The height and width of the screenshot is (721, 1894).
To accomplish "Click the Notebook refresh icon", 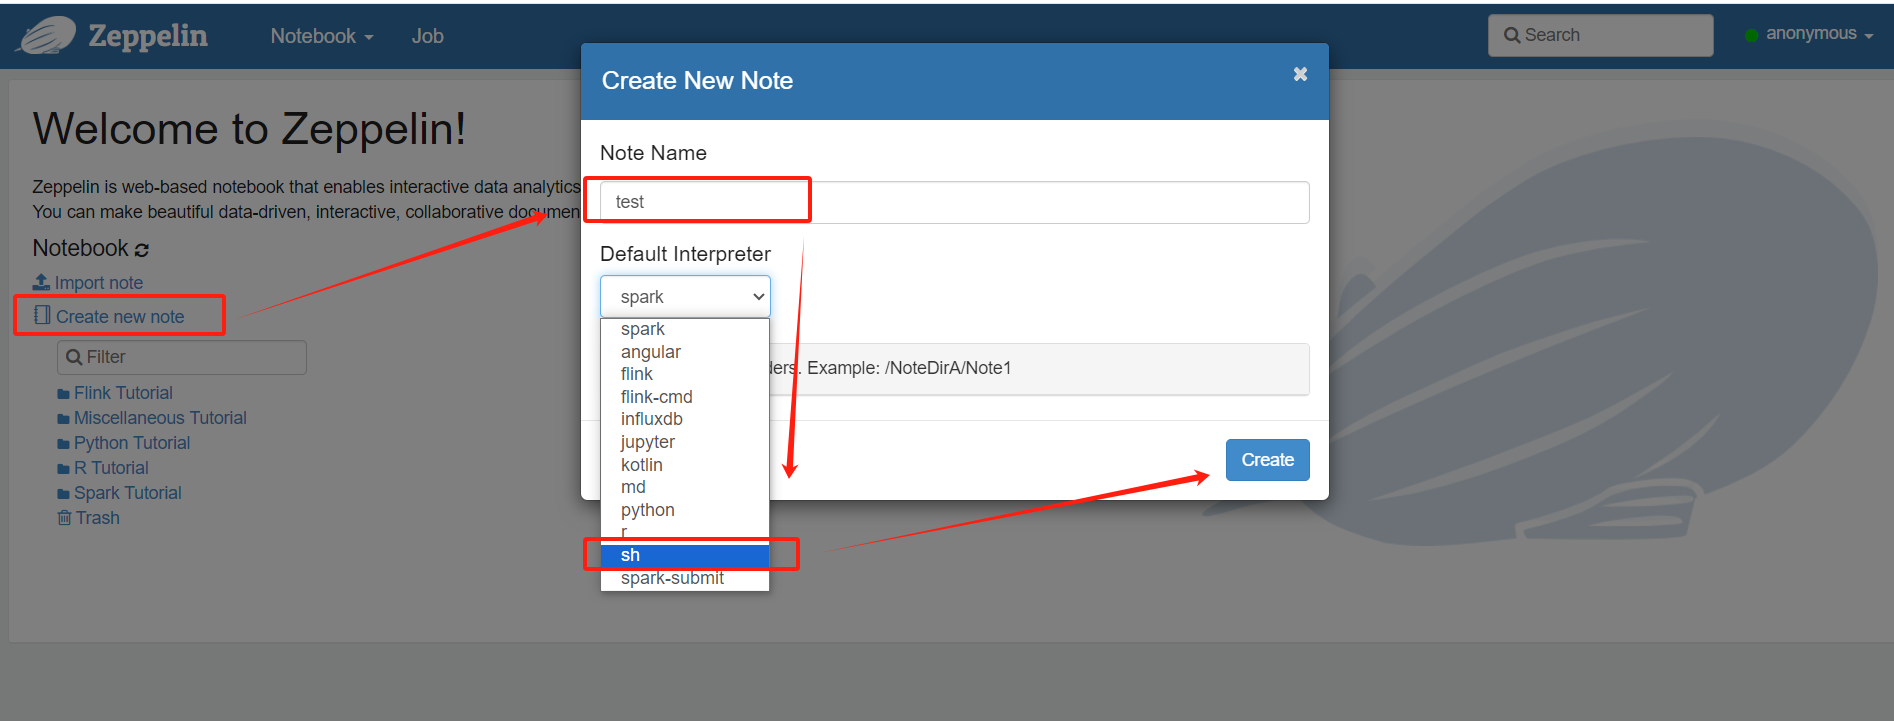I will tap(142, 250).
